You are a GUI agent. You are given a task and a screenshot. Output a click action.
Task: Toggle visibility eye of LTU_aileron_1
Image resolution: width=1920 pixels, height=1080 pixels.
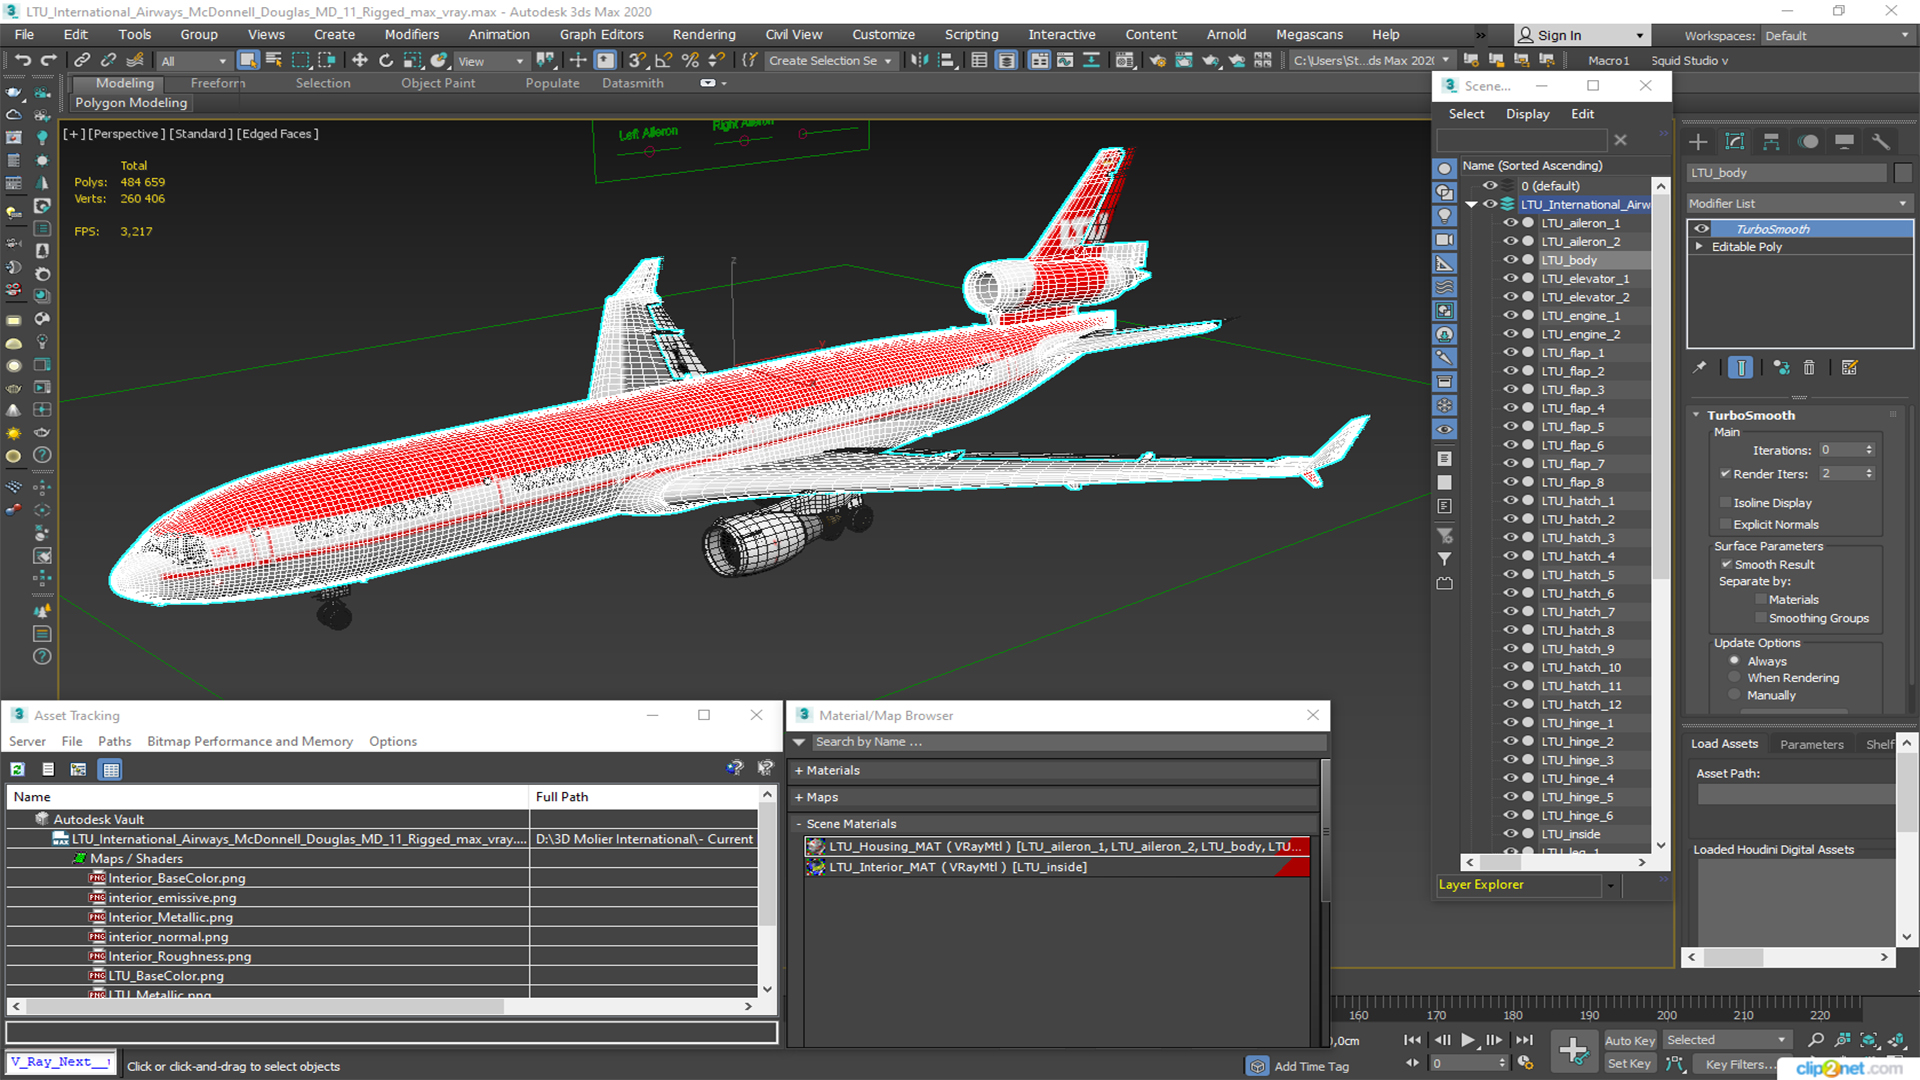(1510, 223)
